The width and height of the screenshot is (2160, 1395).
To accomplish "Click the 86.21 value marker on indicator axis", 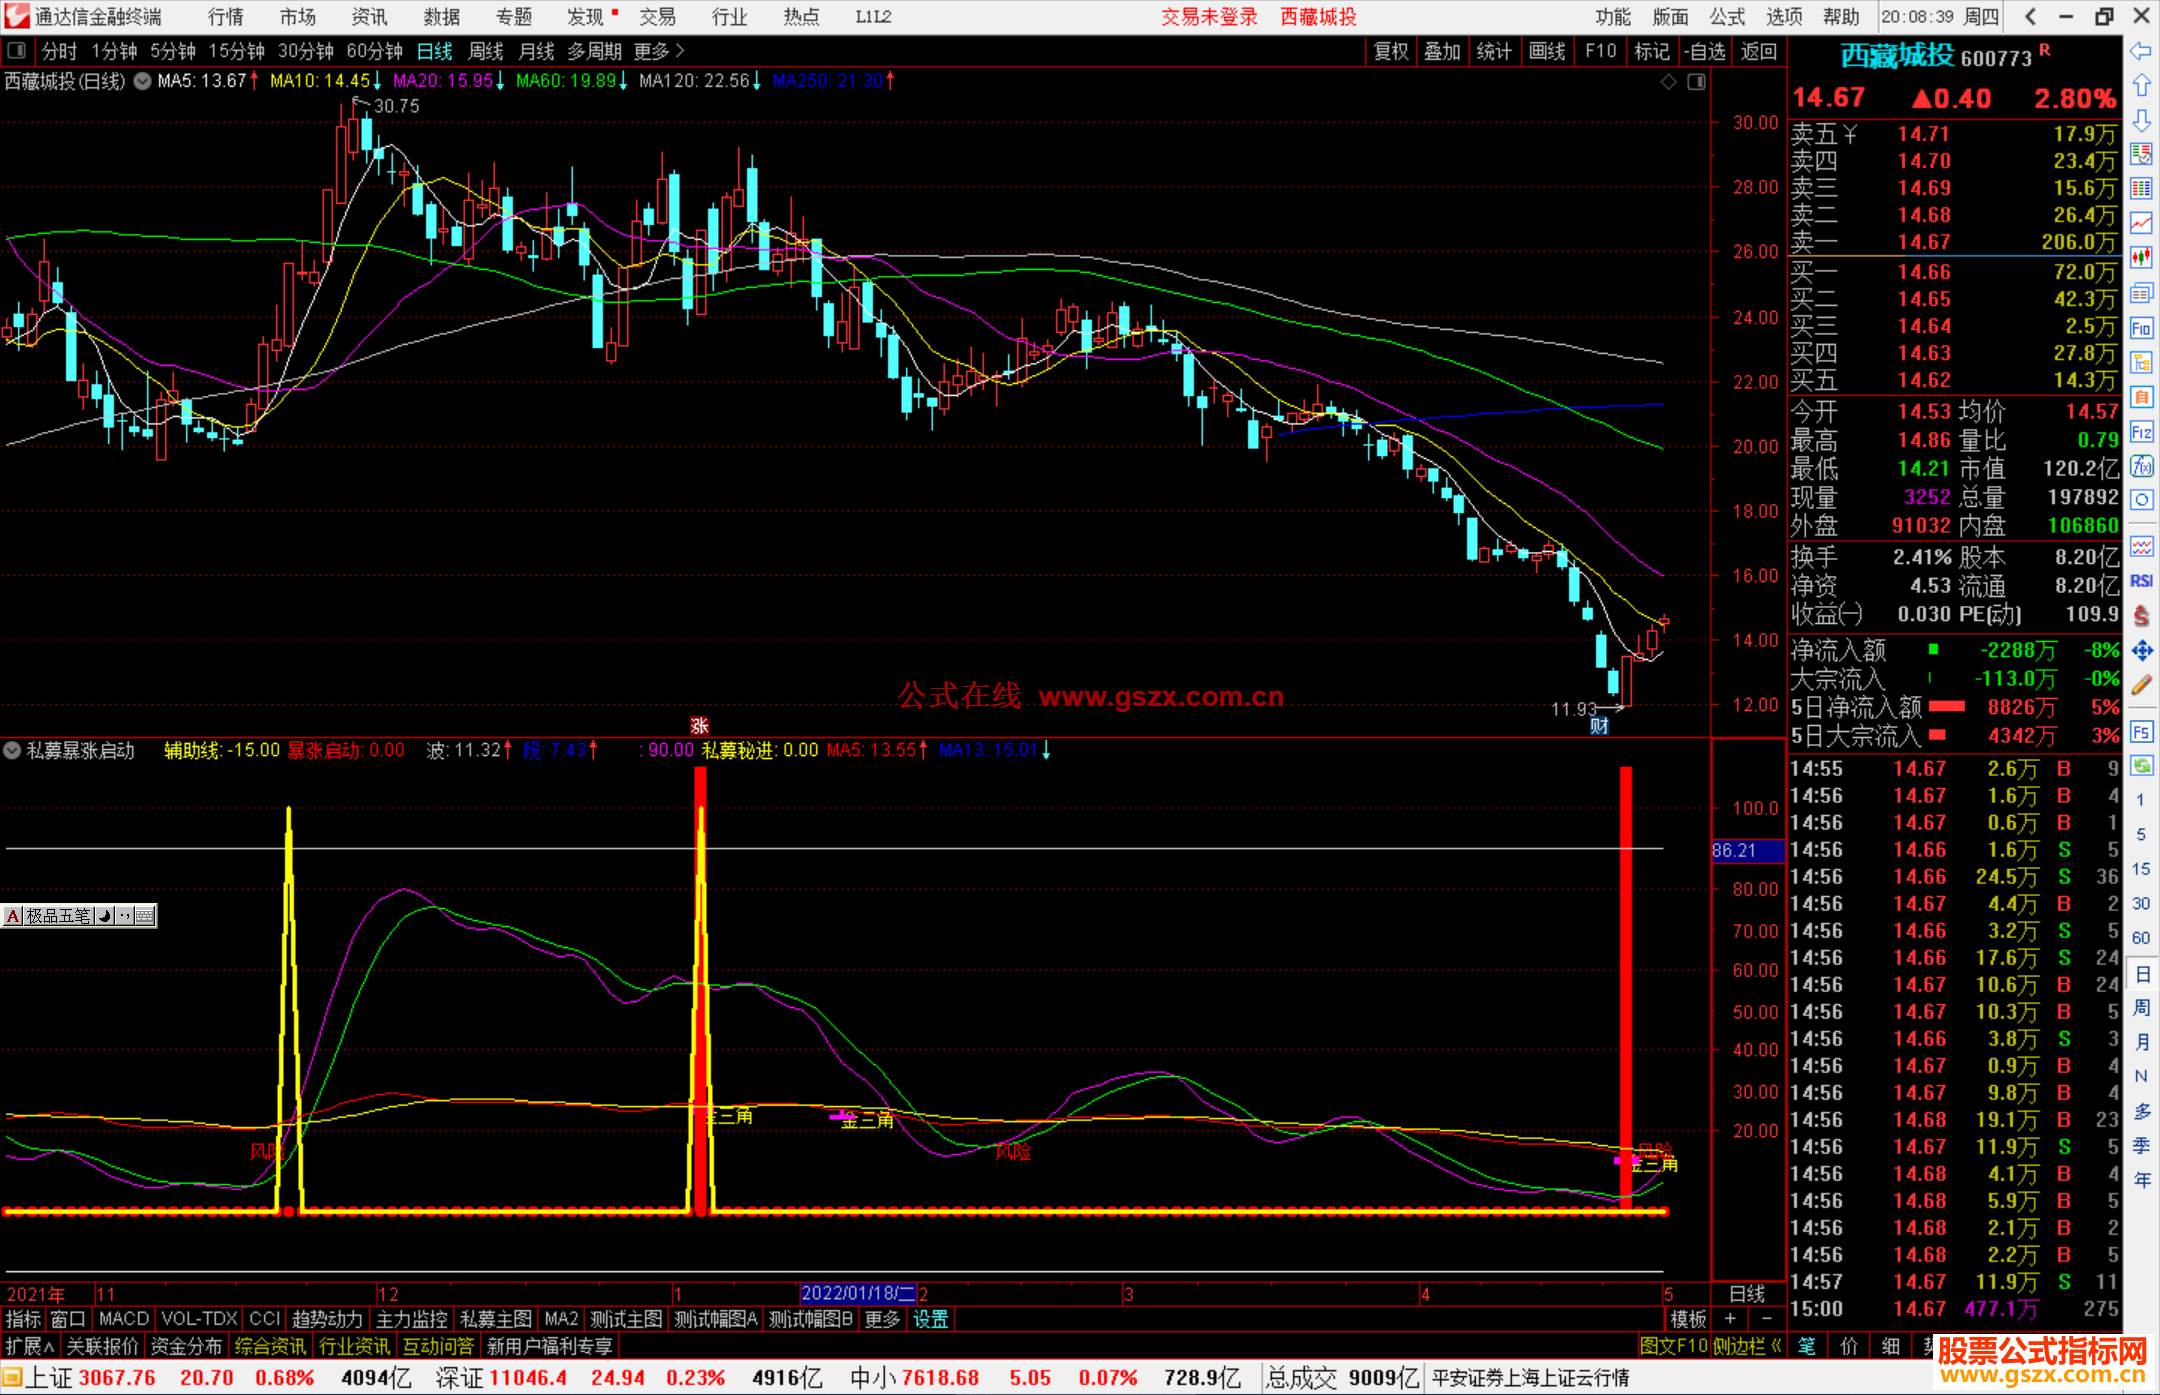I will click(x=1747, y=850).
